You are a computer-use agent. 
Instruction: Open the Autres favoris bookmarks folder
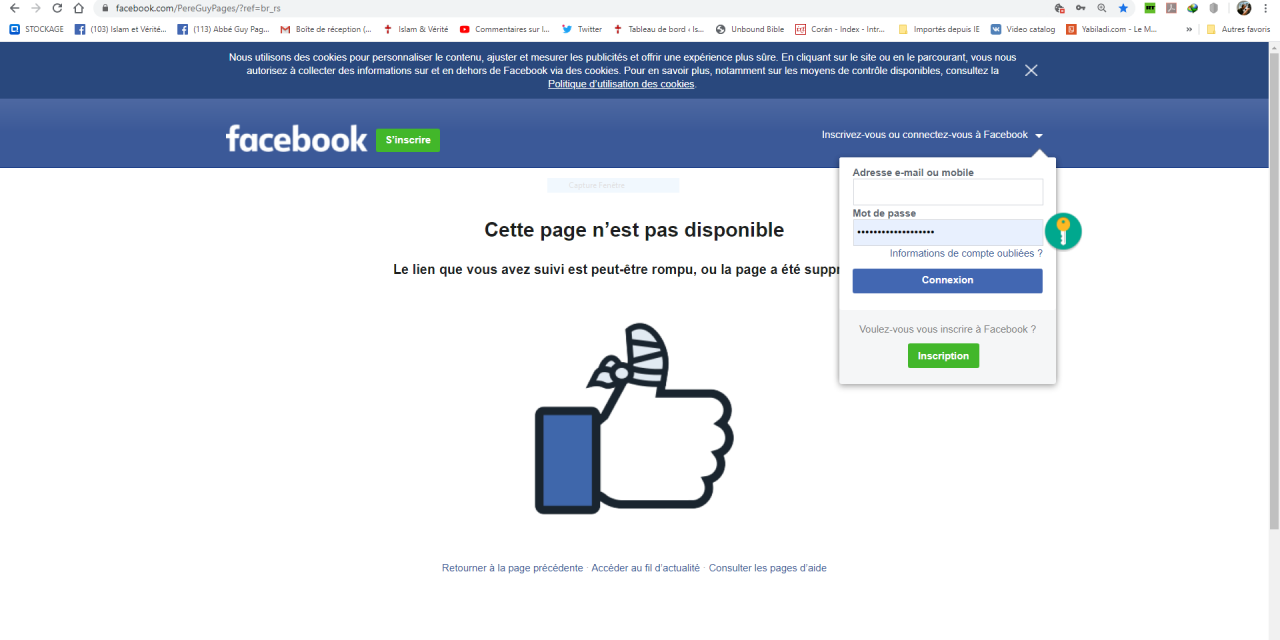pos(1238,29)
